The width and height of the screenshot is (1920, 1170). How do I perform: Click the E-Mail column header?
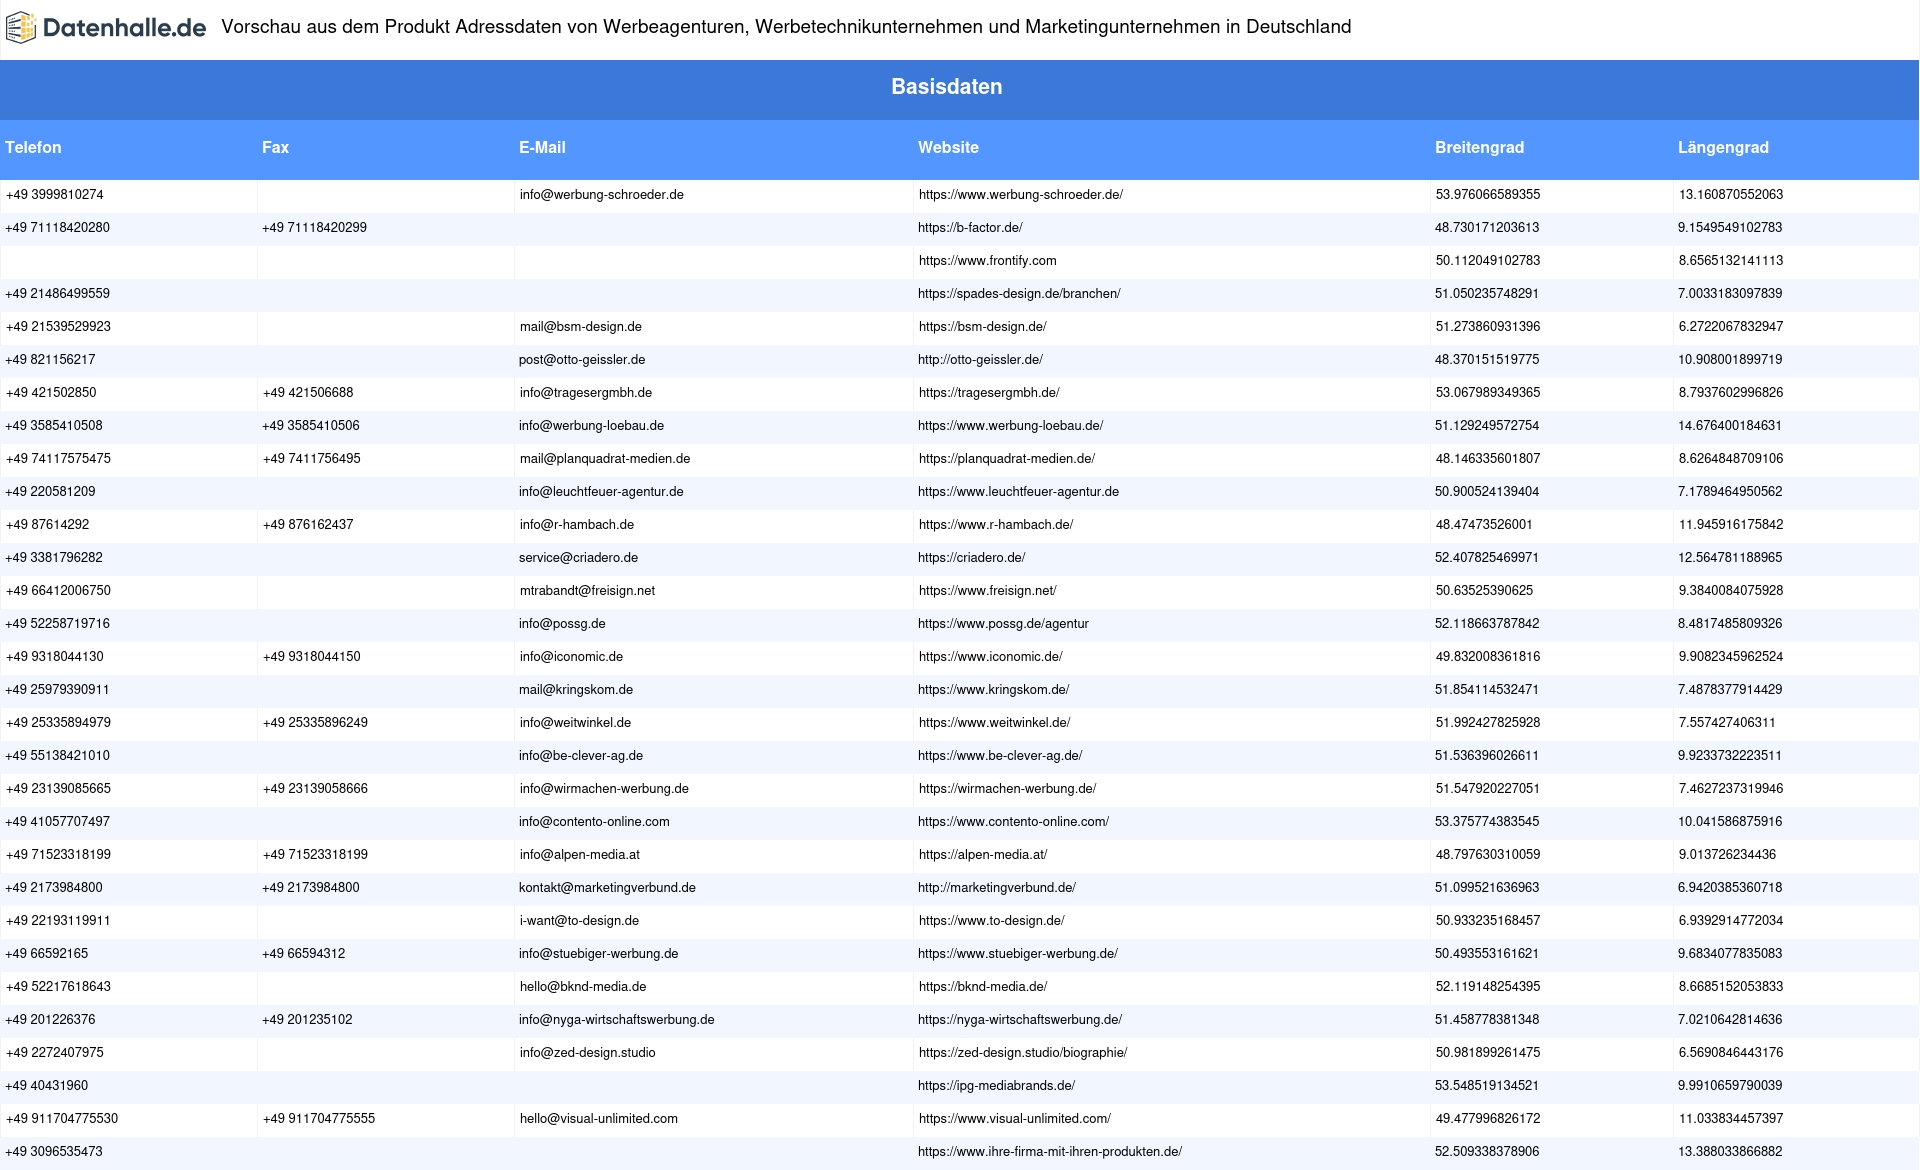point(542,148)
